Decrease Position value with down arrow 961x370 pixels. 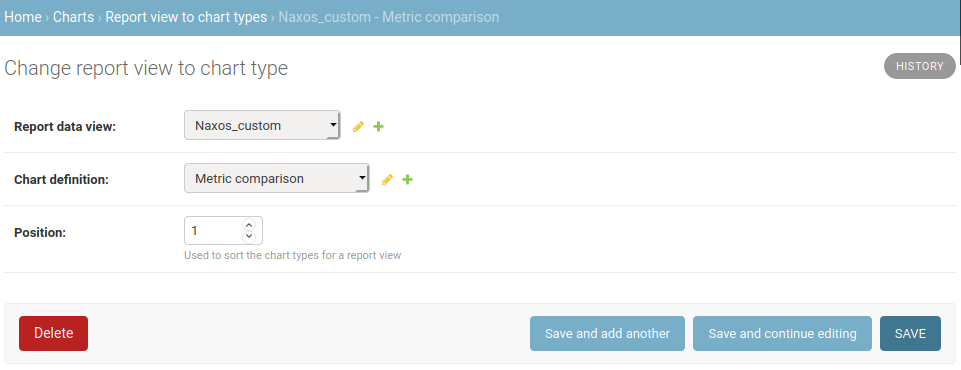tap(249, 236)
